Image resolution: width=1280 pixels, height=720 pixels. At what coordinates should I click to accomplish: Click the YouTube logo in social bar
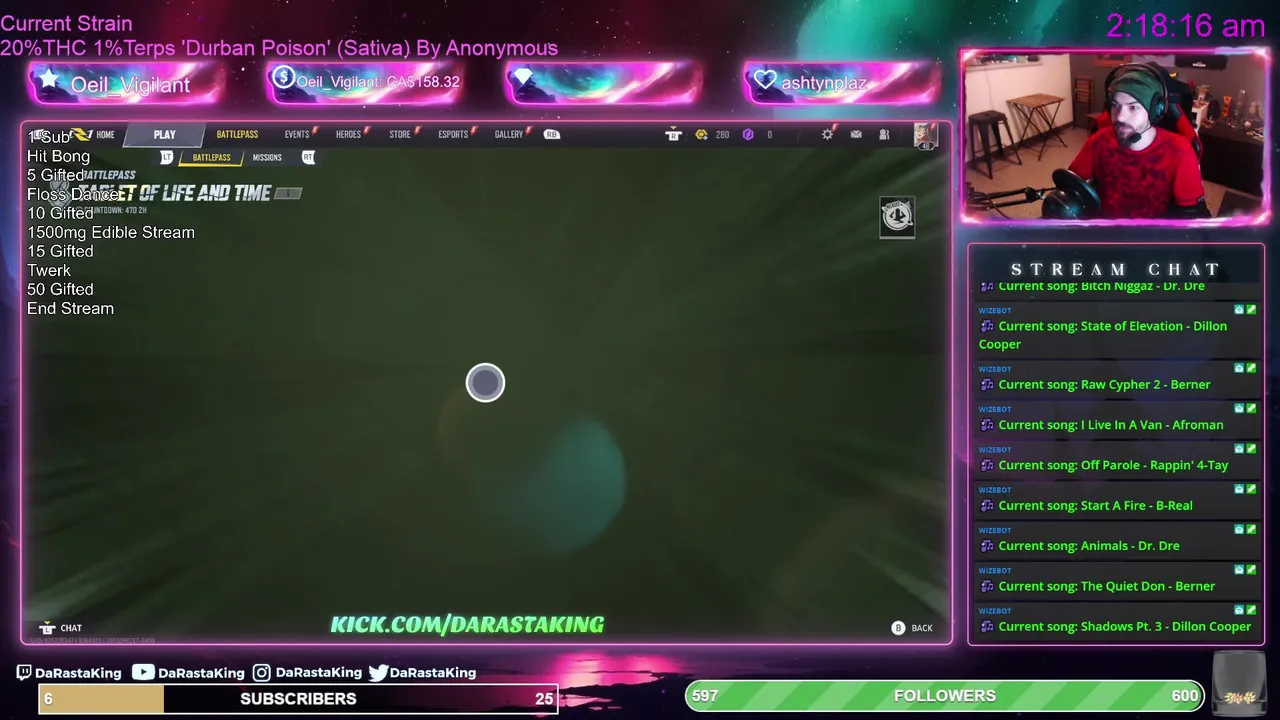(x=143, y=672)
